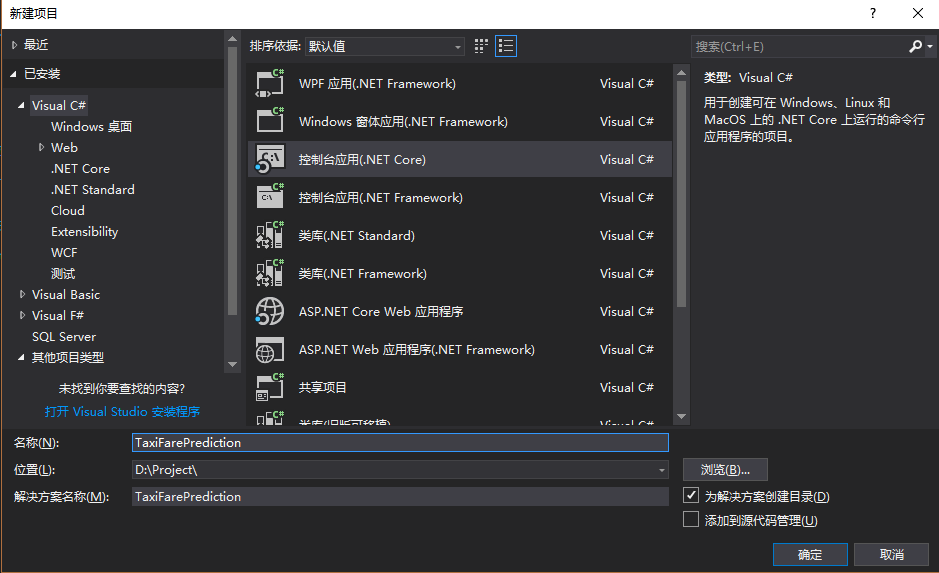Collapse the 已安装 tree node
Viewport: 939px width, 573px height.
point(13,74)
